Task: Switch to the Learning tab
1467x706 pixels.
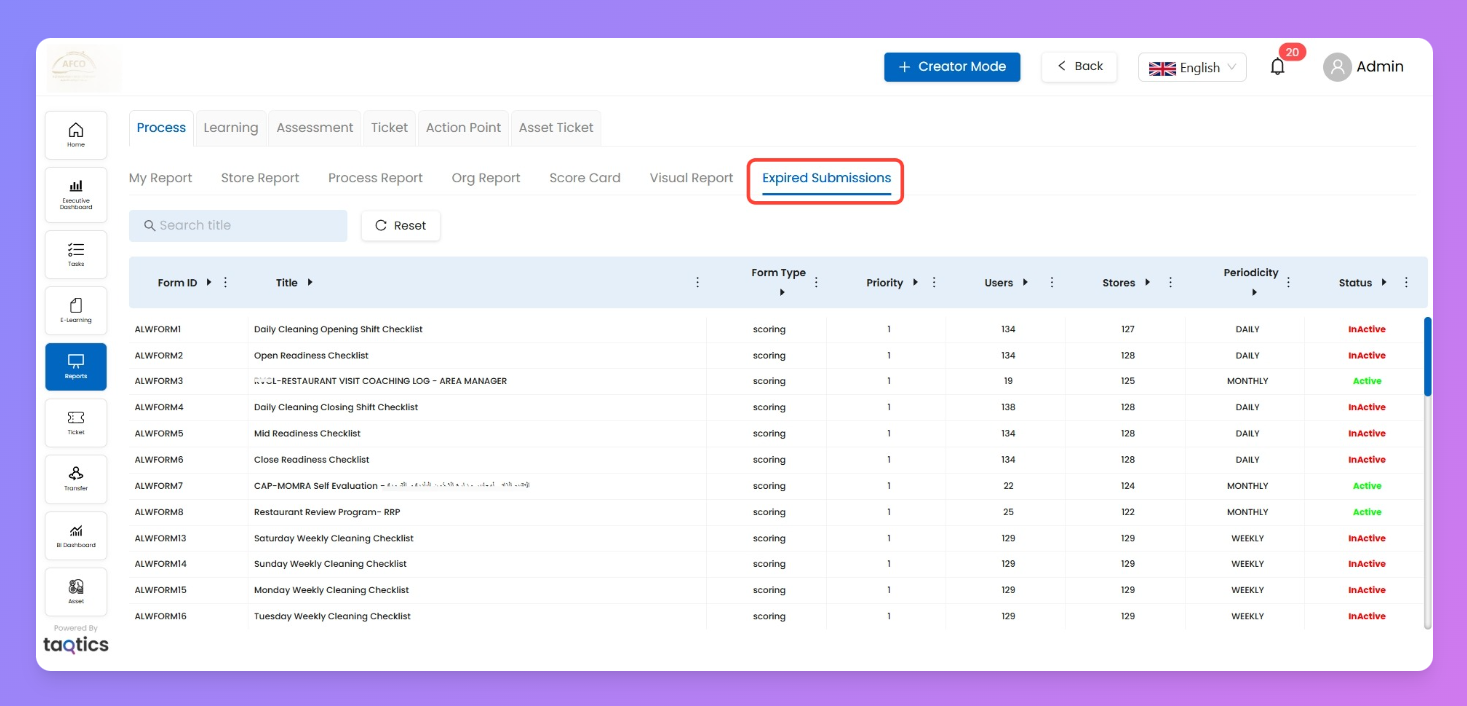Action: point(231,128)
